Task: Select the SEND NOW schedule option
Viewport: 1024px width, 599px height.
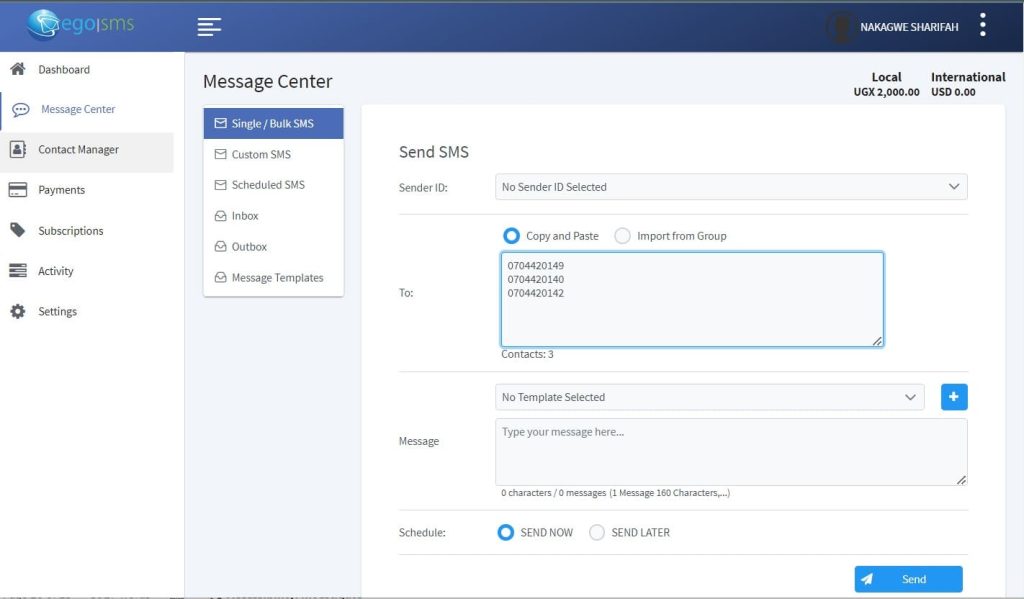Action: (x=506, y=533)
